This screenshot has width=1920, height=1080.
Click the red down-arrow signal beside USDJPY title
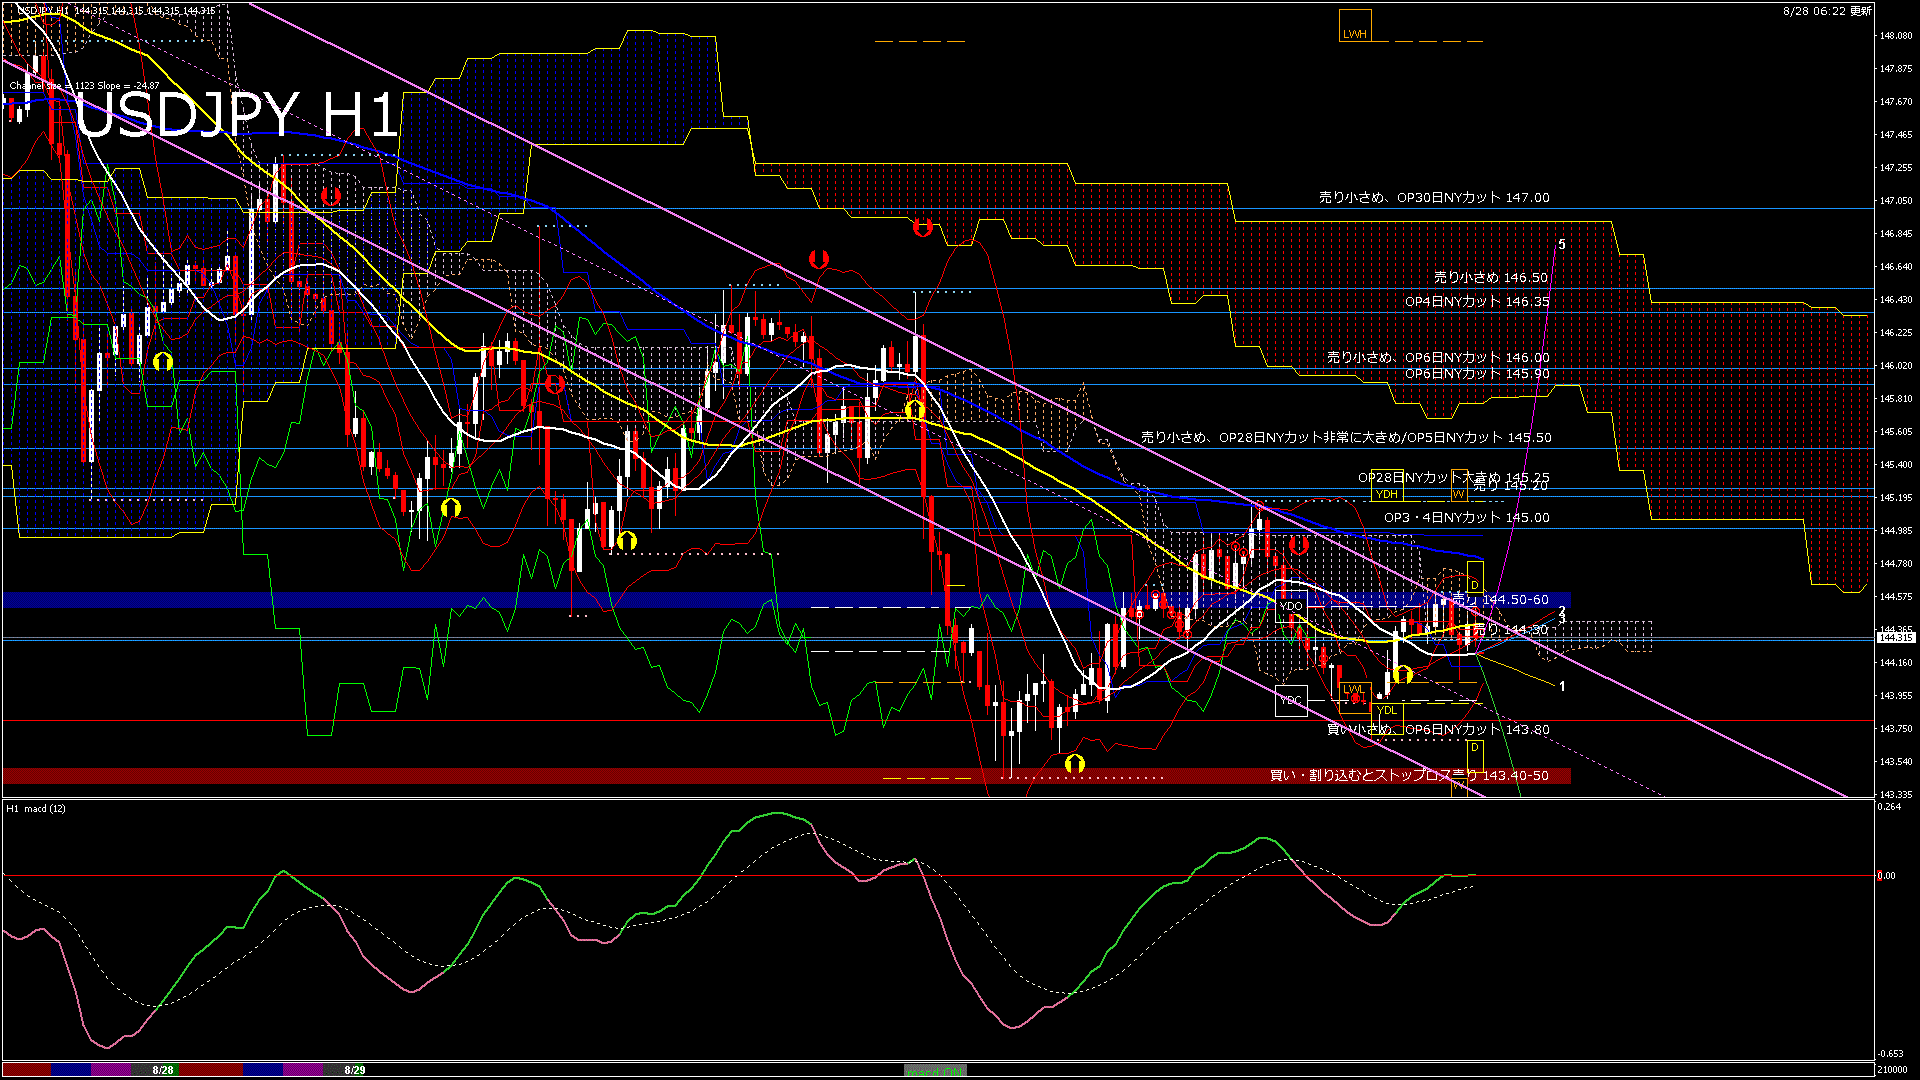pyautogui.click(x=331, y=196)
